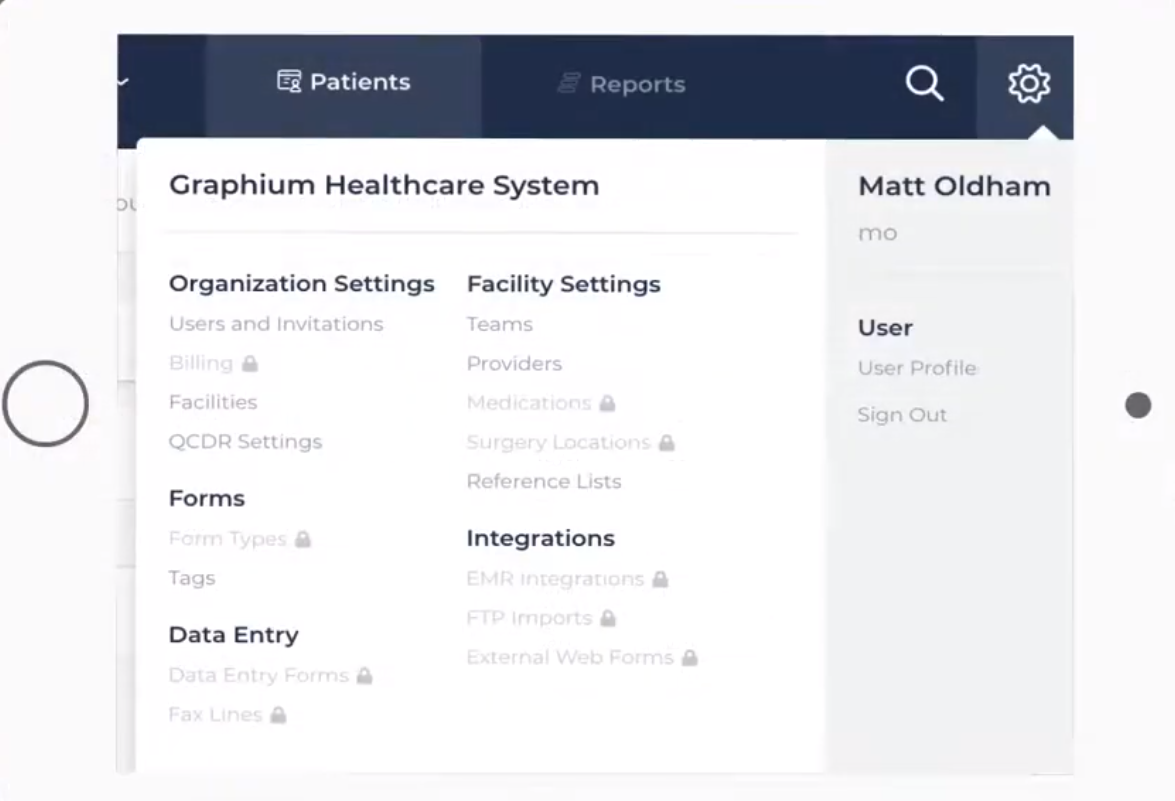Screen dimensions: 1175x801
Task: Click the lock icon next to Fax Lines
Action: [x=278, y=715]
